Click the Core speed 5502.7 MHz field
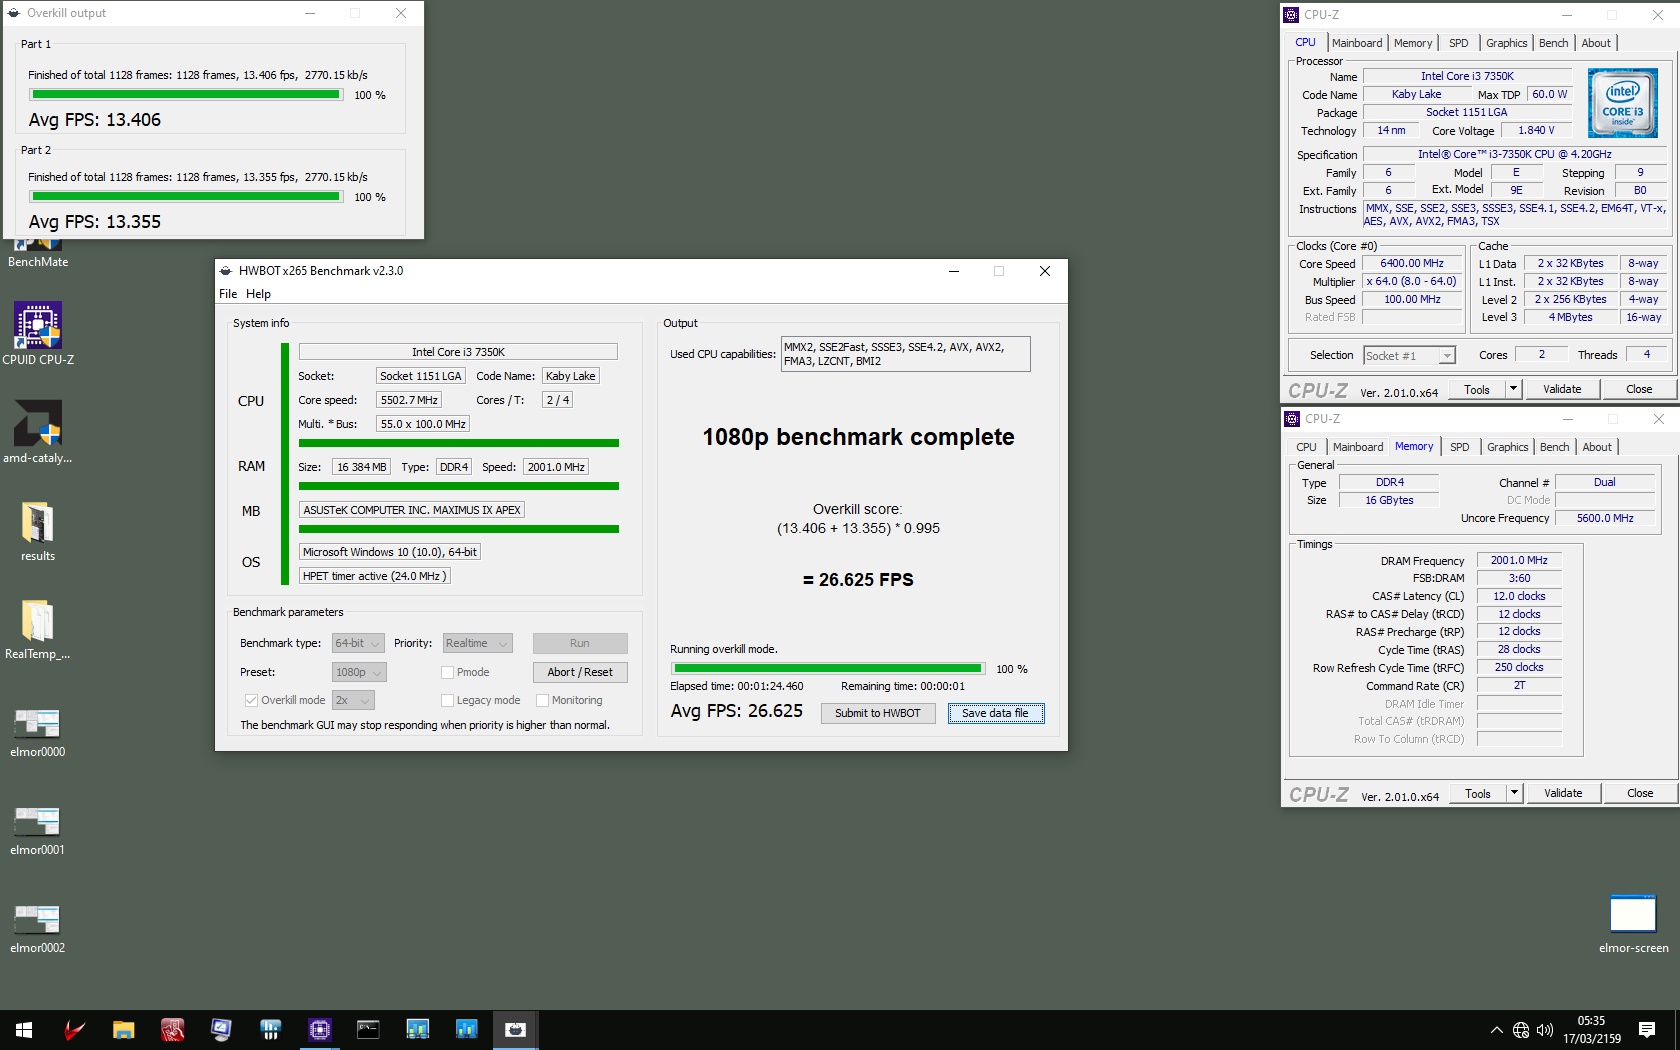 pyautogui.click(x=409, y=400)
